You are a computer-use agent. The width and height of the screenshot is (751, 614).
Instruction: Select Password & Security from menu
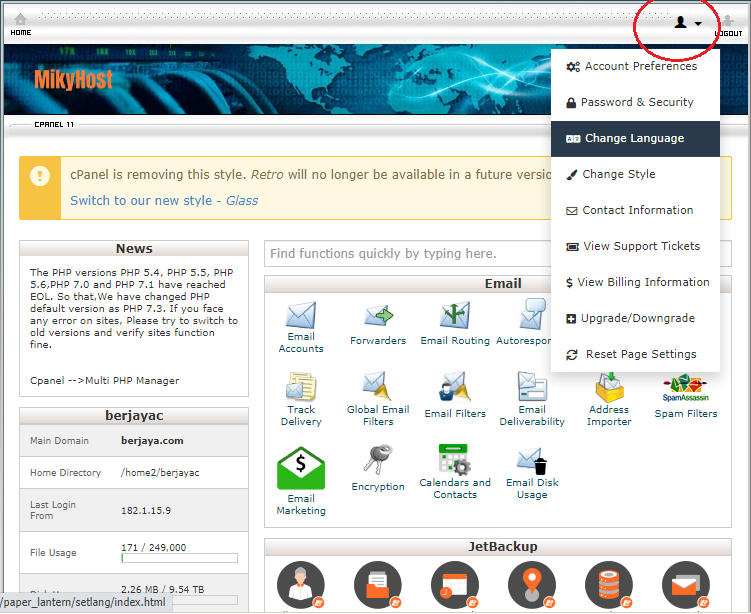point(635,102)
